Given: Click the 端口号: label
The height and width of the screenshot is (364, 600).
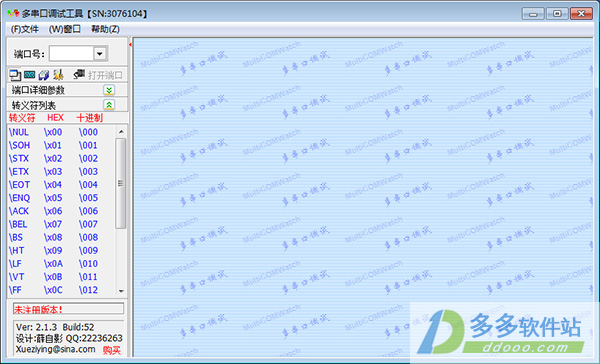Looking at the screenshot, I should pyautogui.click(x=29, y=54).
